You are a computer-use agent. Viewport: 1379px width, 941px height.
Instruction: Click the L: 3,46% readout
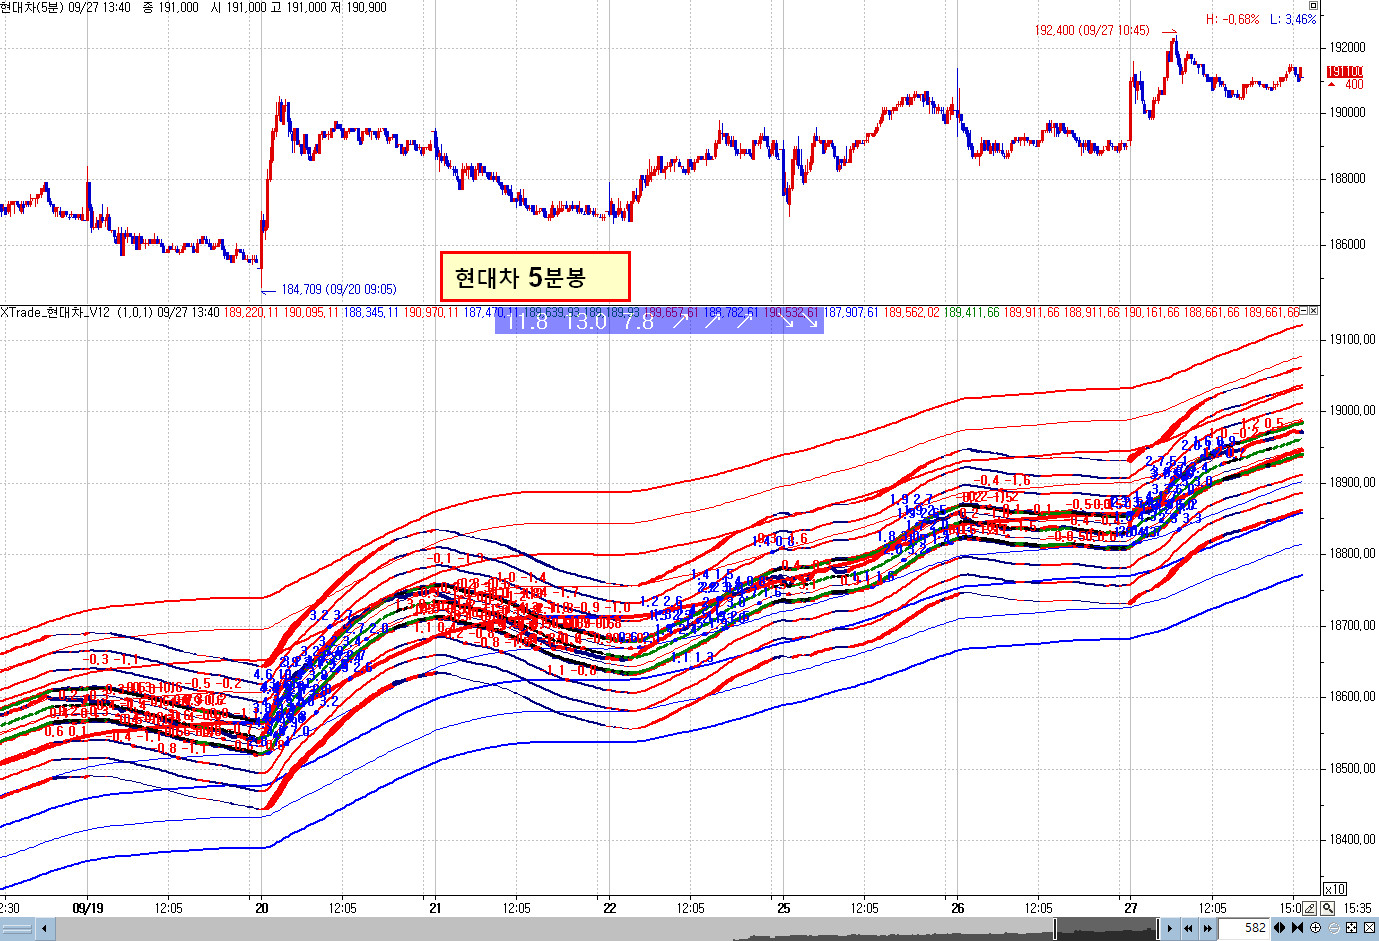click(x=1293, y=19)
